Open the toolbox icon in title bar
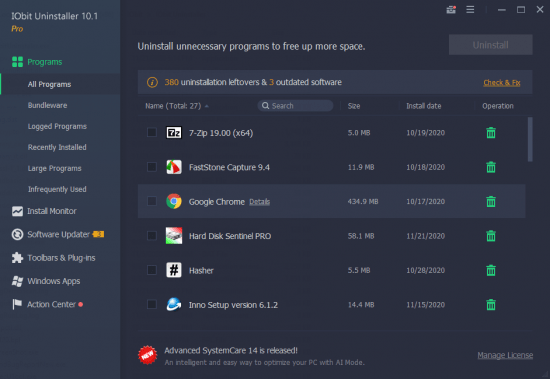The image size is (550, 379). click(451, 9)
